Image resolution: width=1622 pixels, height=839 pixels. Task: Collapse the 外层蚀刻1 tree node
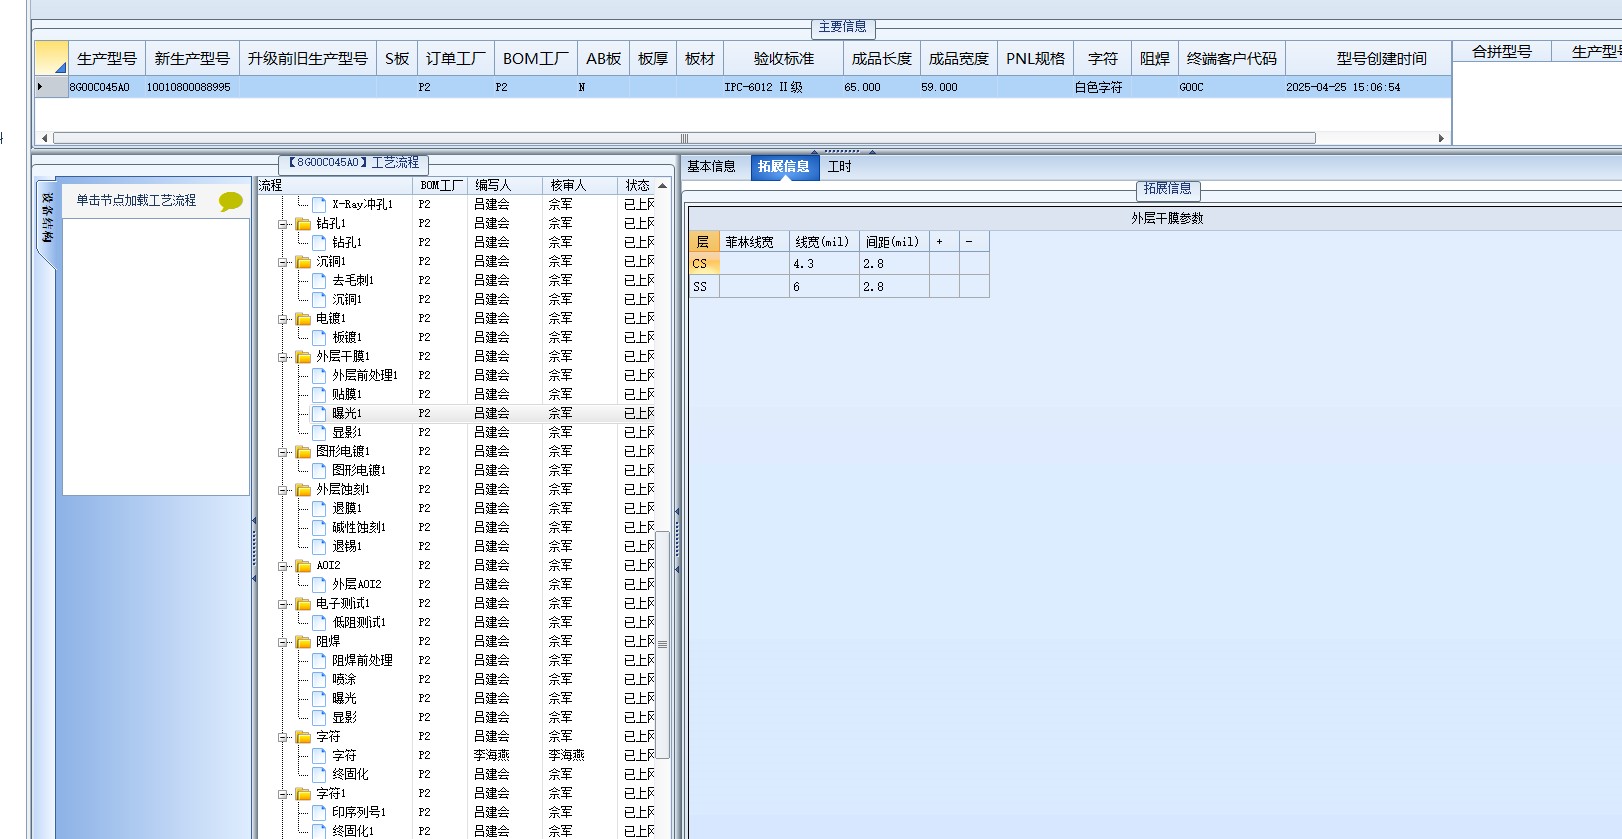click(283, 490)
